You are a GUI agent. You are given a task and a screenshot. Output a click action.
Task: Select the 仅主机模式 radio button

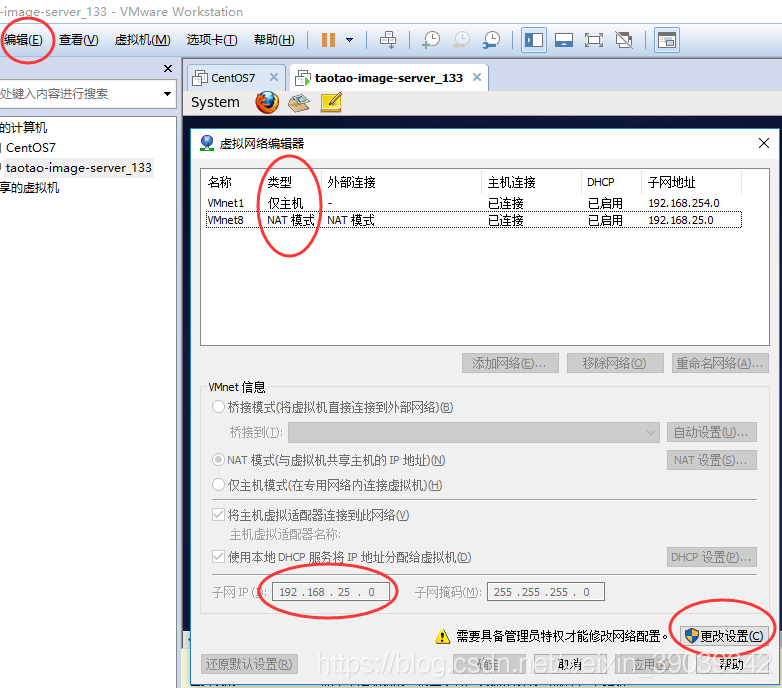[x=218, y=484]
